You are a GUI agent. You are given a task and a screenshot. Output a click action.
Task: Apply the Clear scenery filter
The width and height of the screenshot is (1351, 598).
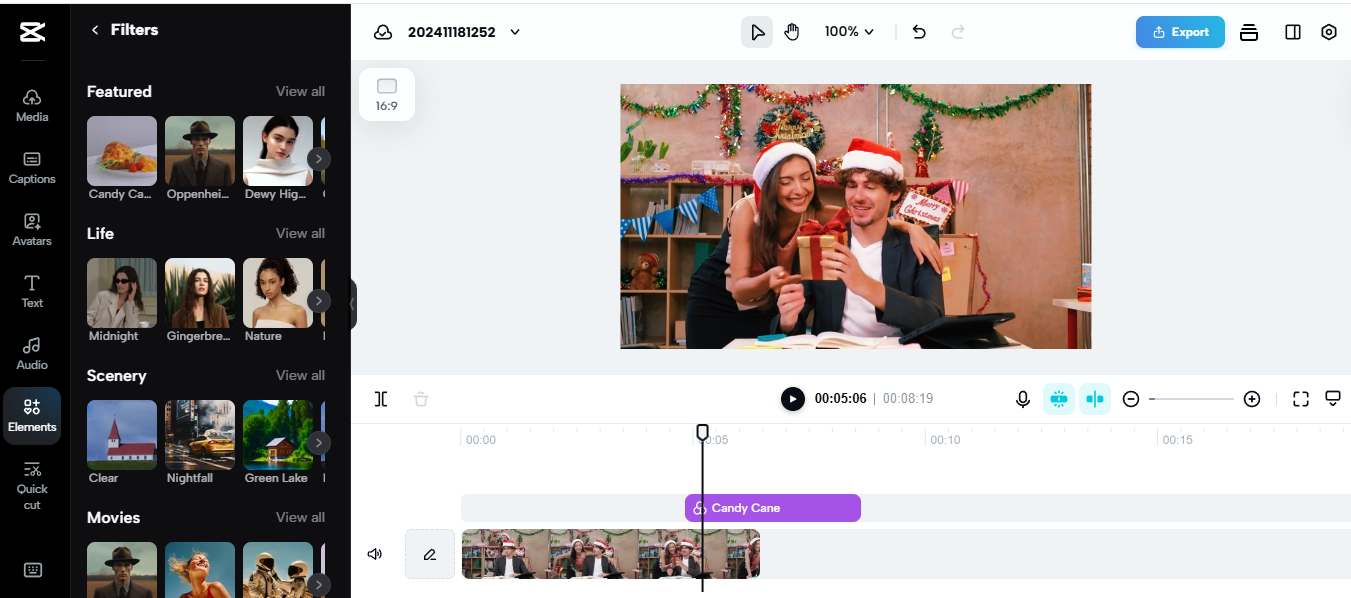coord(122,435)
